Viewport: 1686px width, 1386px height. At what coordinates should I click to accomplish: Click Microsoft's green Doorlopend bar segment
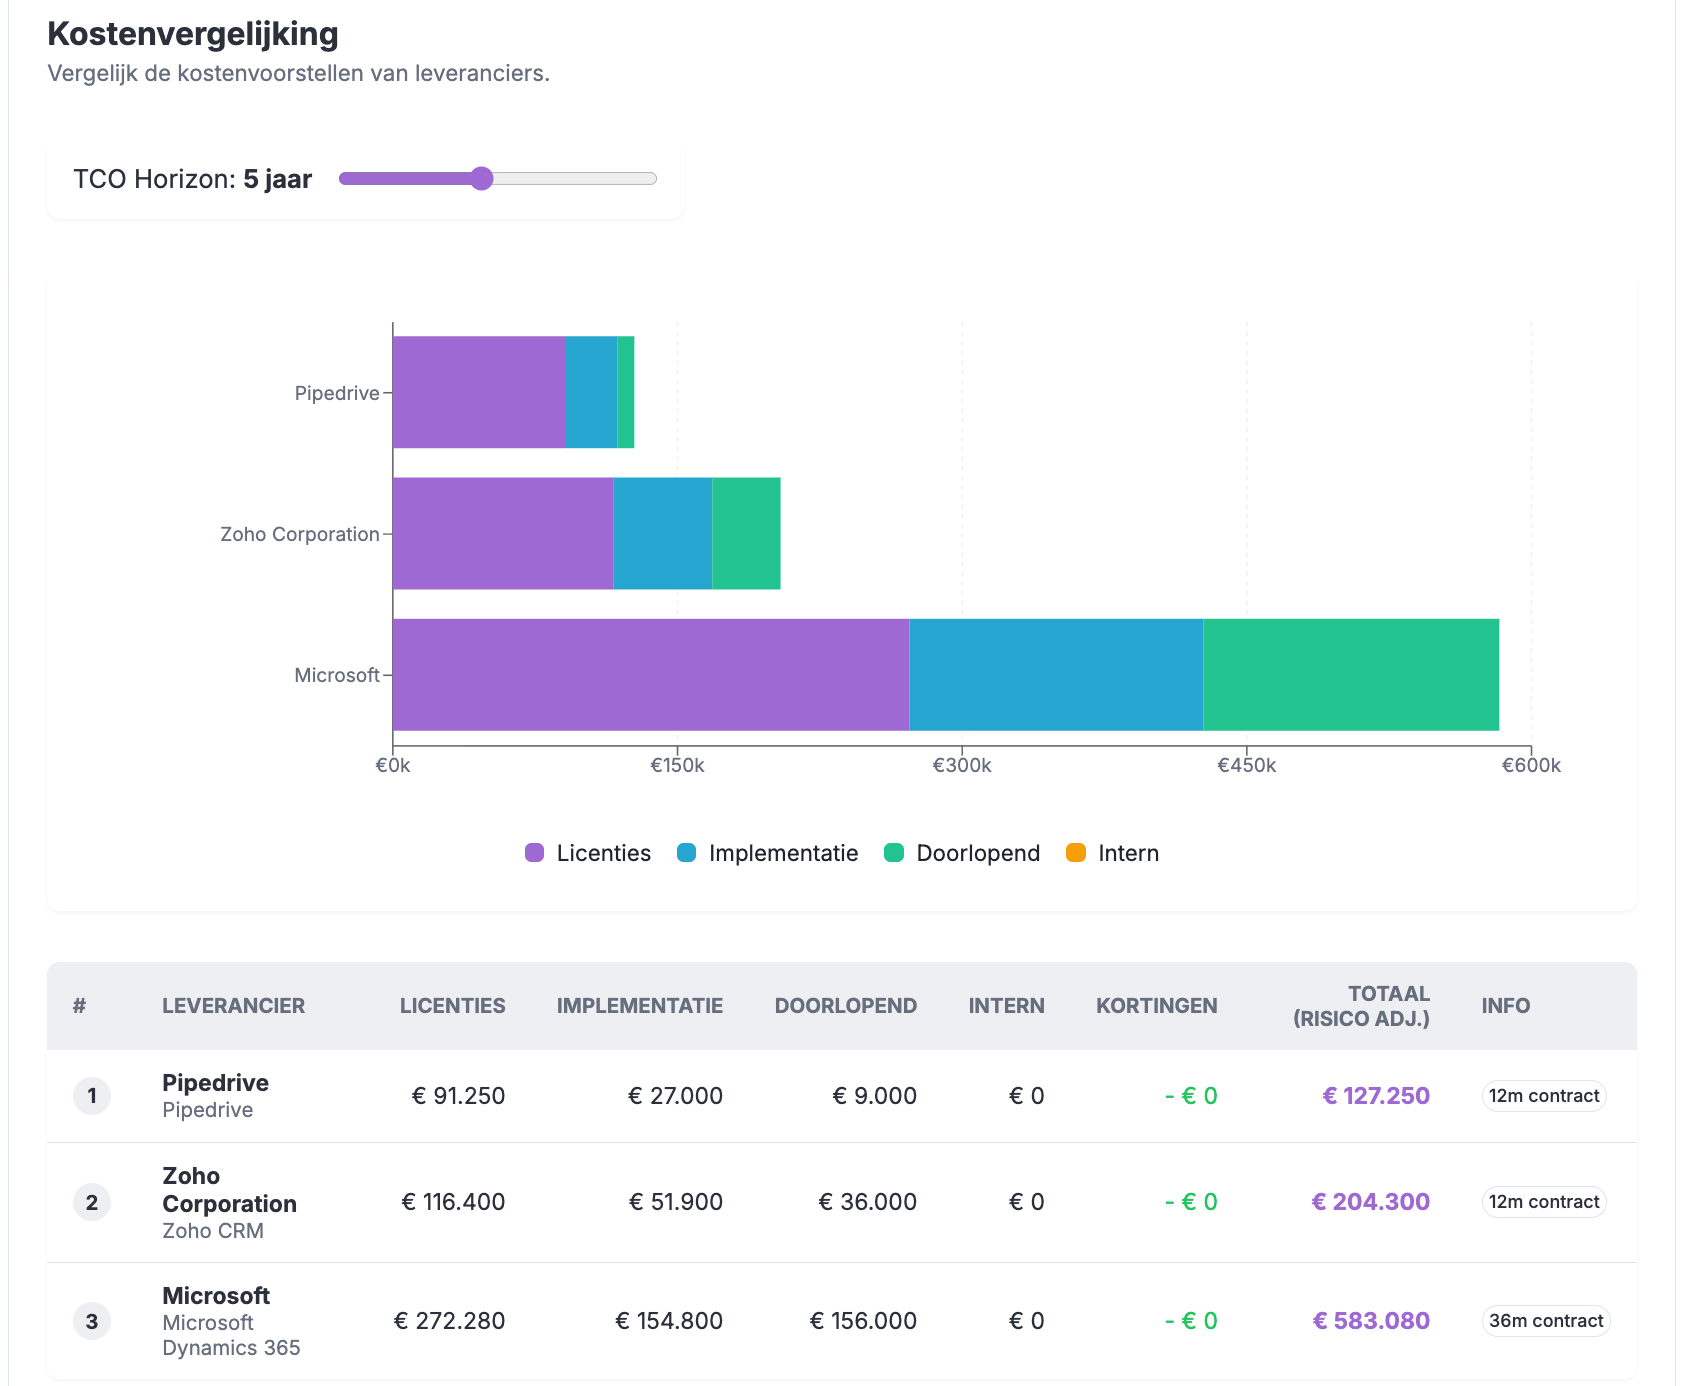[x=1350, y=675]
